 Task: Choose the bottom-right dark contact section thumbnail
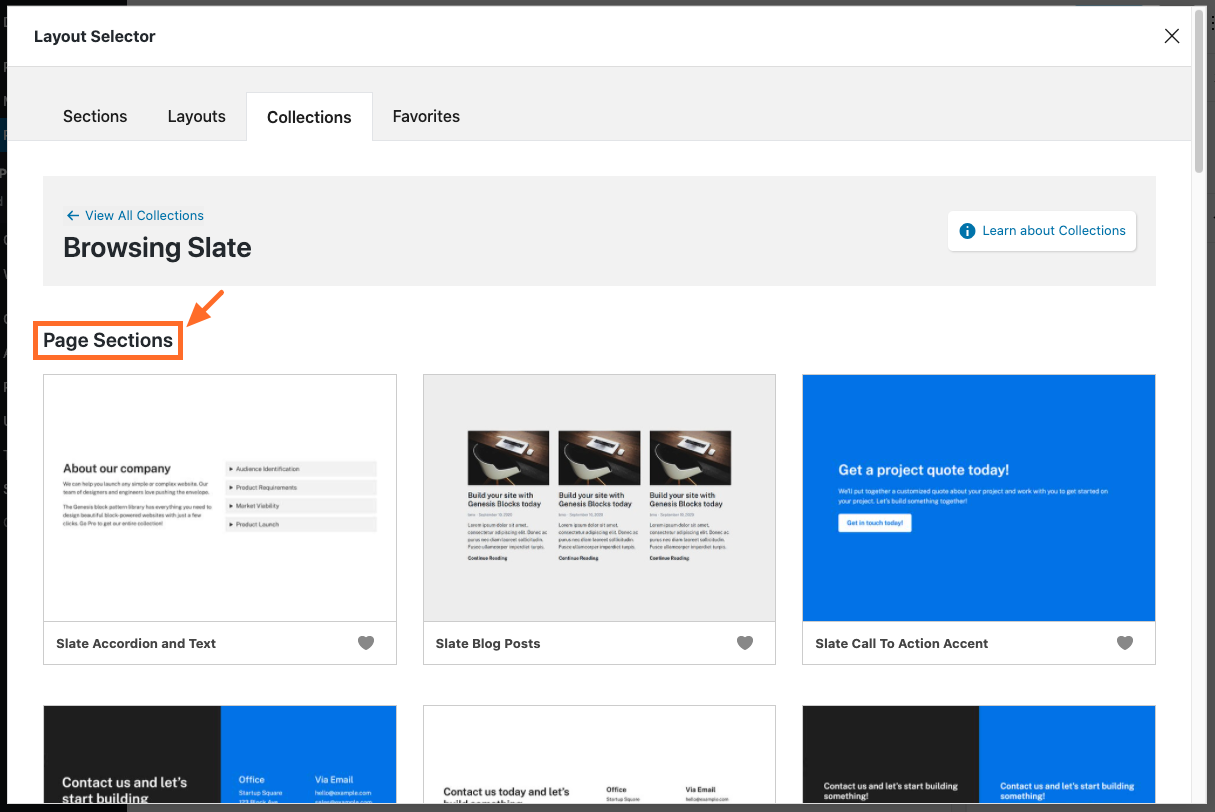click(x=978, y=755)
